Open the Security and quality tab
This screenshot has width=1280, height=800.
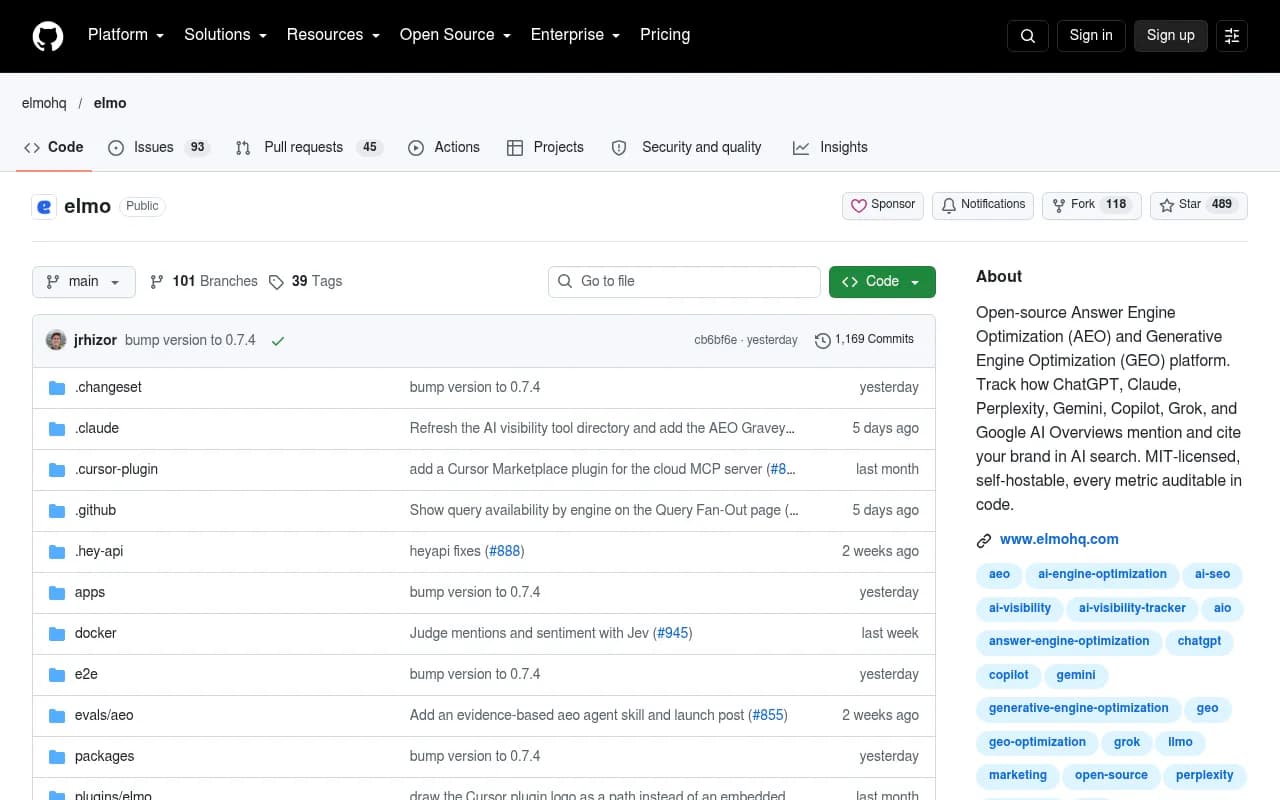click(686, 147)
